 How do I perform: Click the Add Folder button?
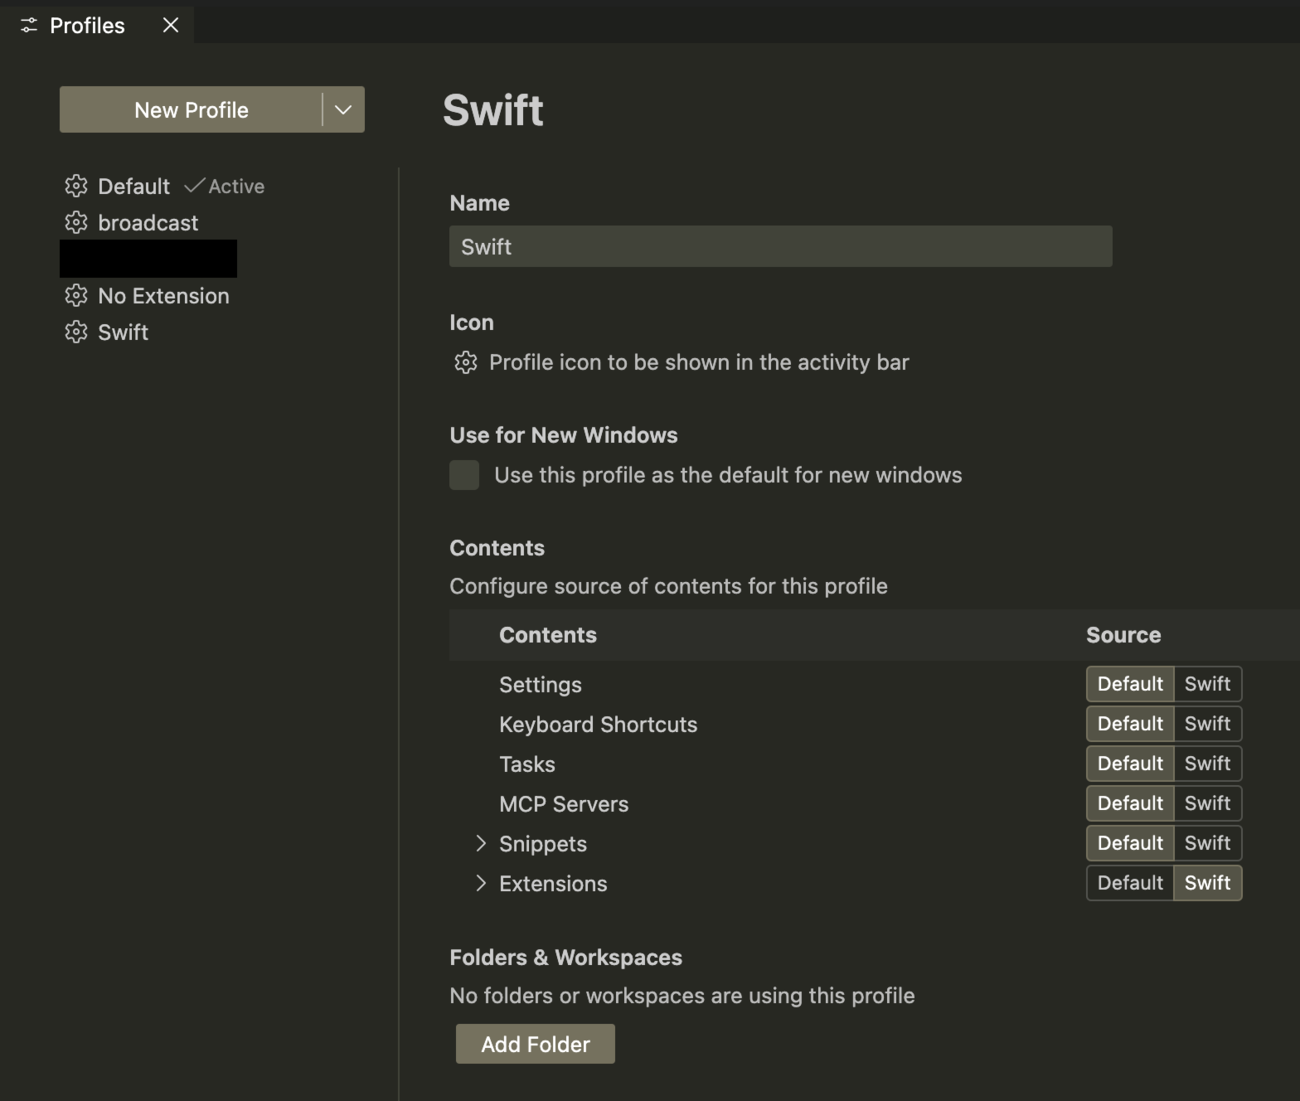[535, 1044]
